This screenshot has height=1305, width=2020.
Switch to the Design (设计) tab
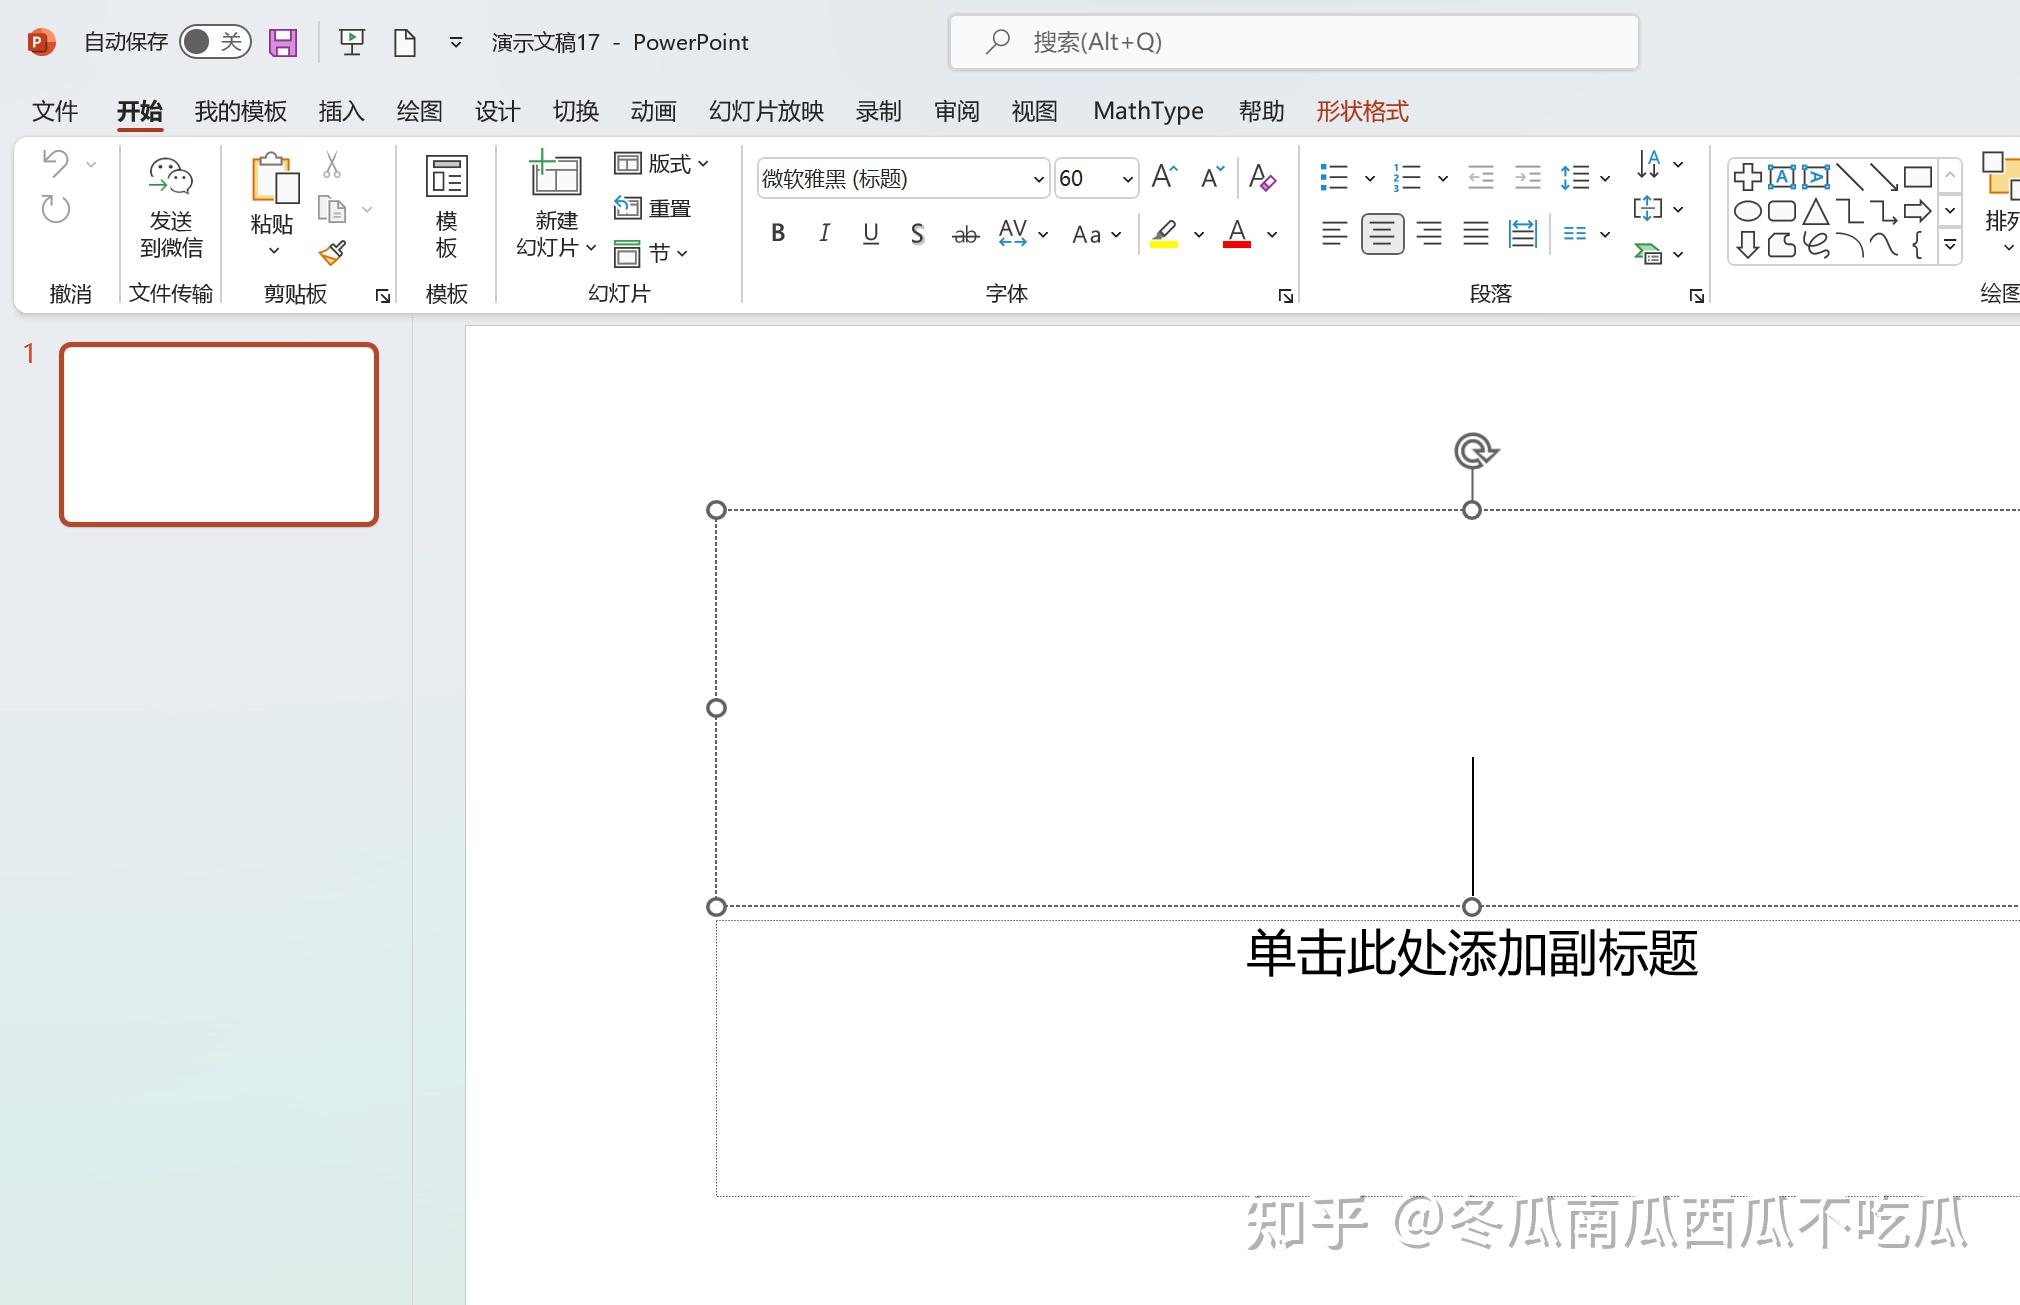tap(497, 111)
